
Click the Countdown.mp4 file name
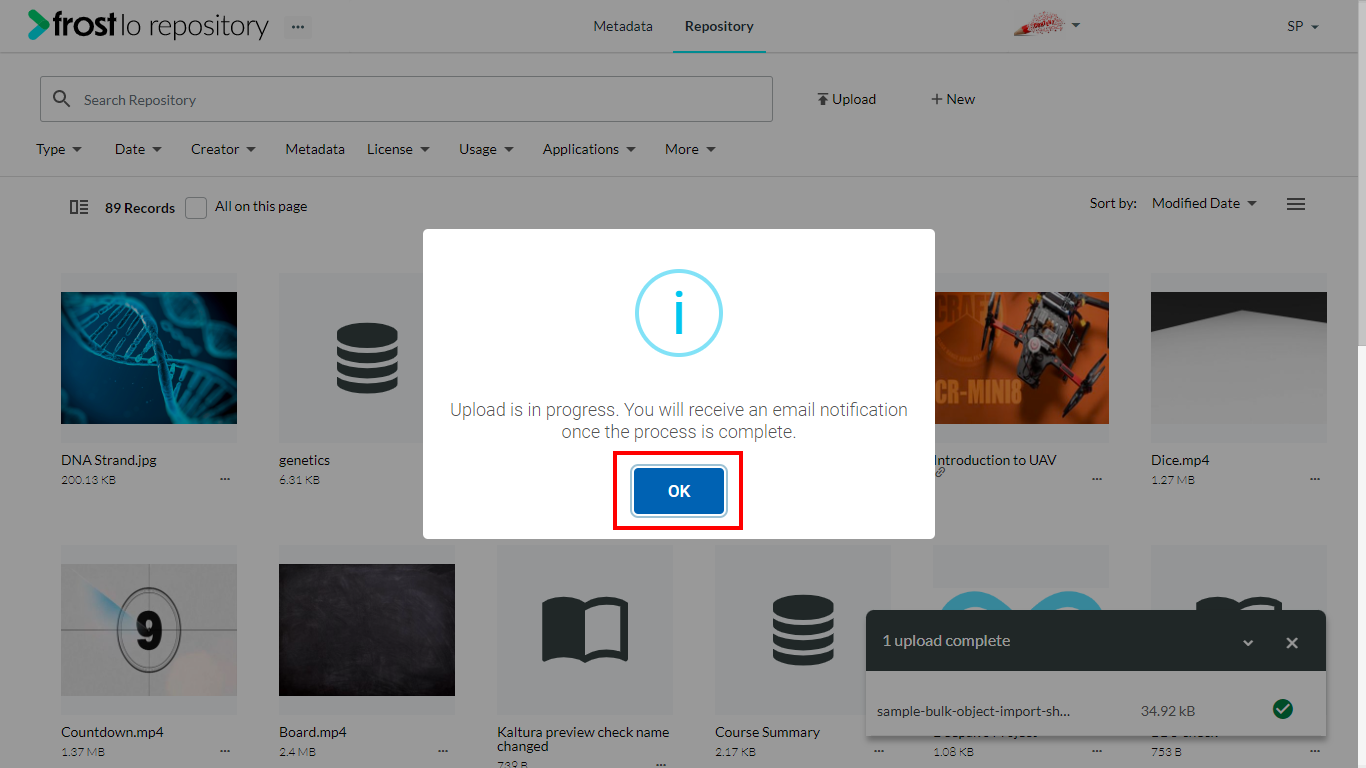tap(112, 732)
